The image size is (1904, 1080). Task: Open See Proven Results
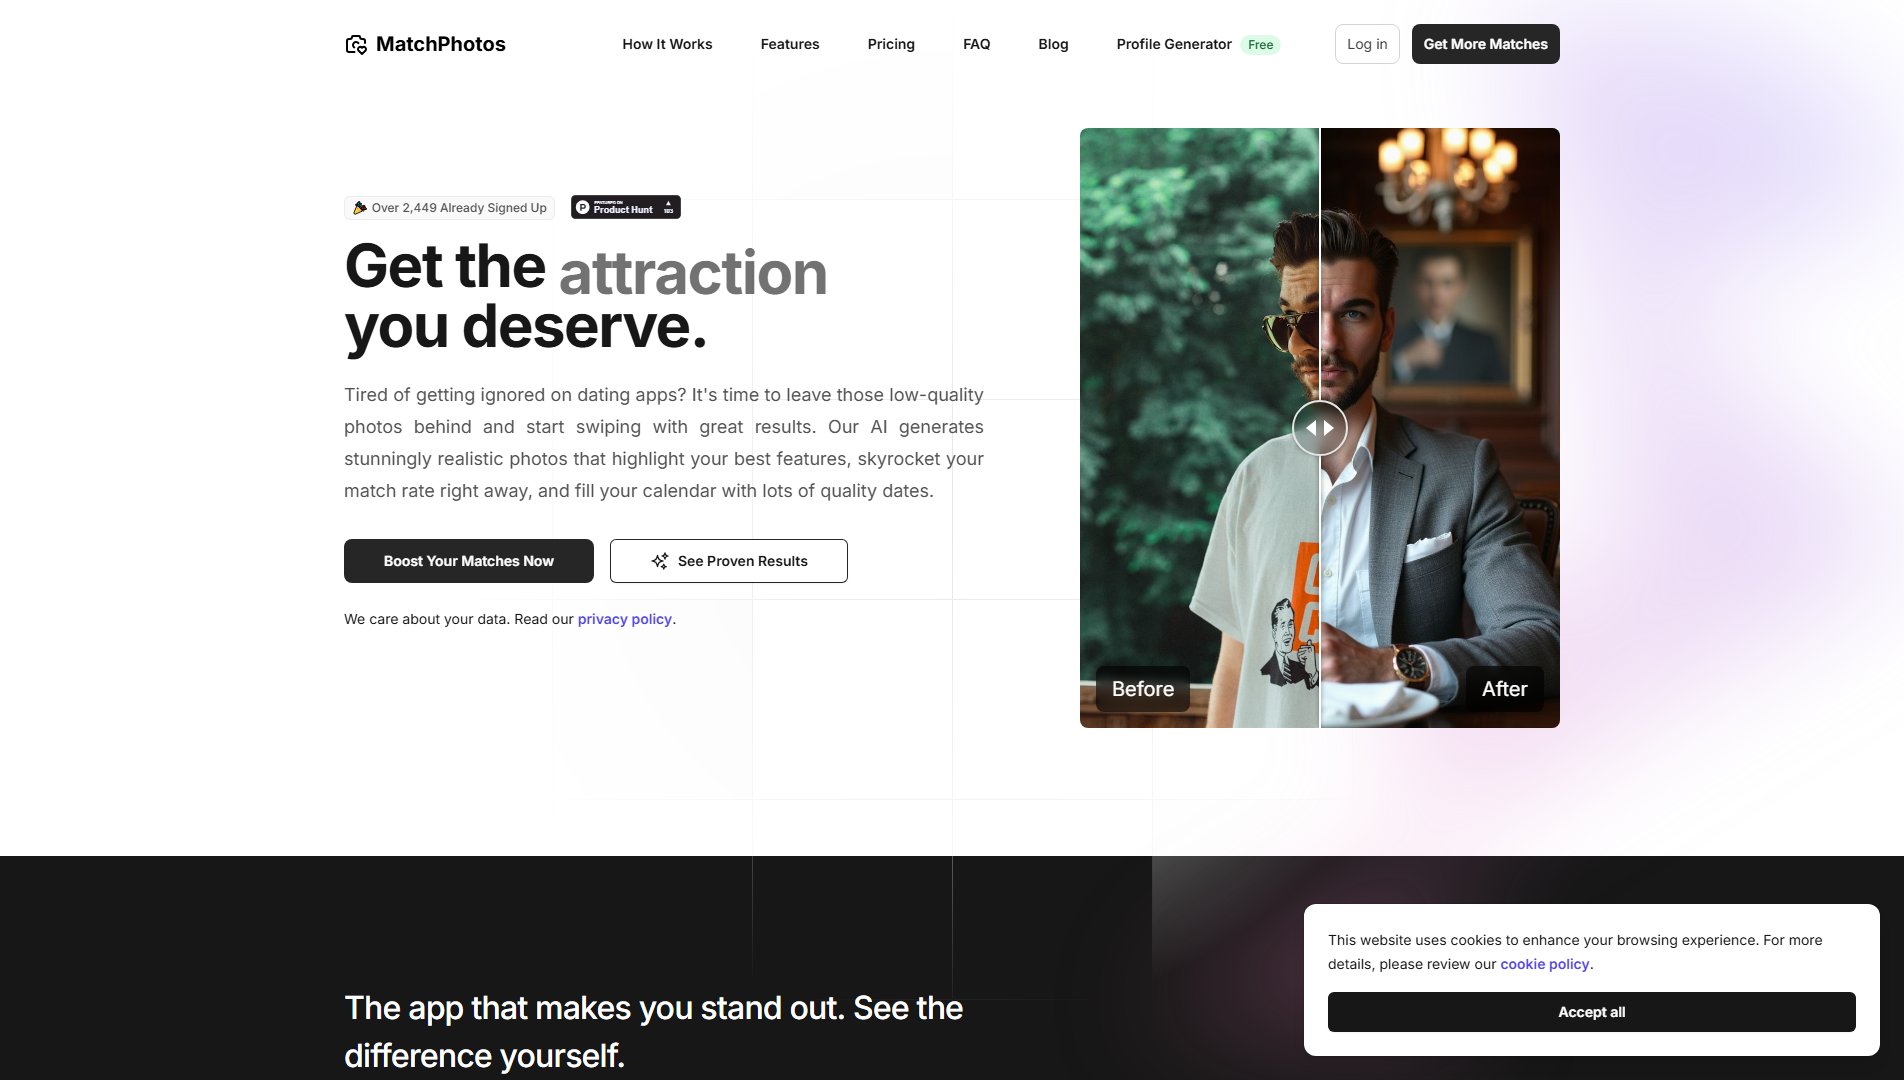(729, 561)
